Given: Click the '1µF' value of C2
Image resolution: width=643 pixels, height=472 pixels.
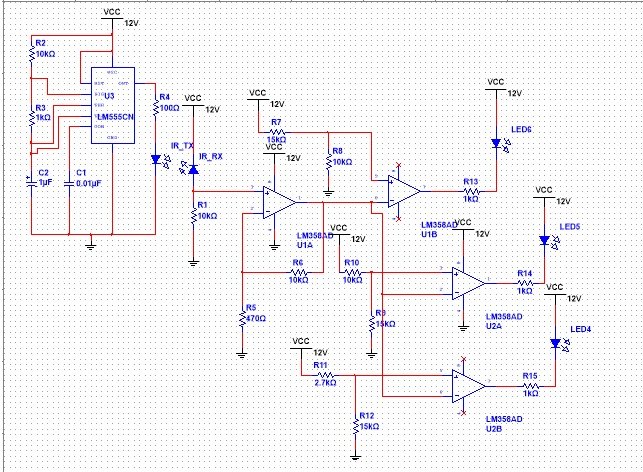Looking at the screenshot, I should click(45, 182).
